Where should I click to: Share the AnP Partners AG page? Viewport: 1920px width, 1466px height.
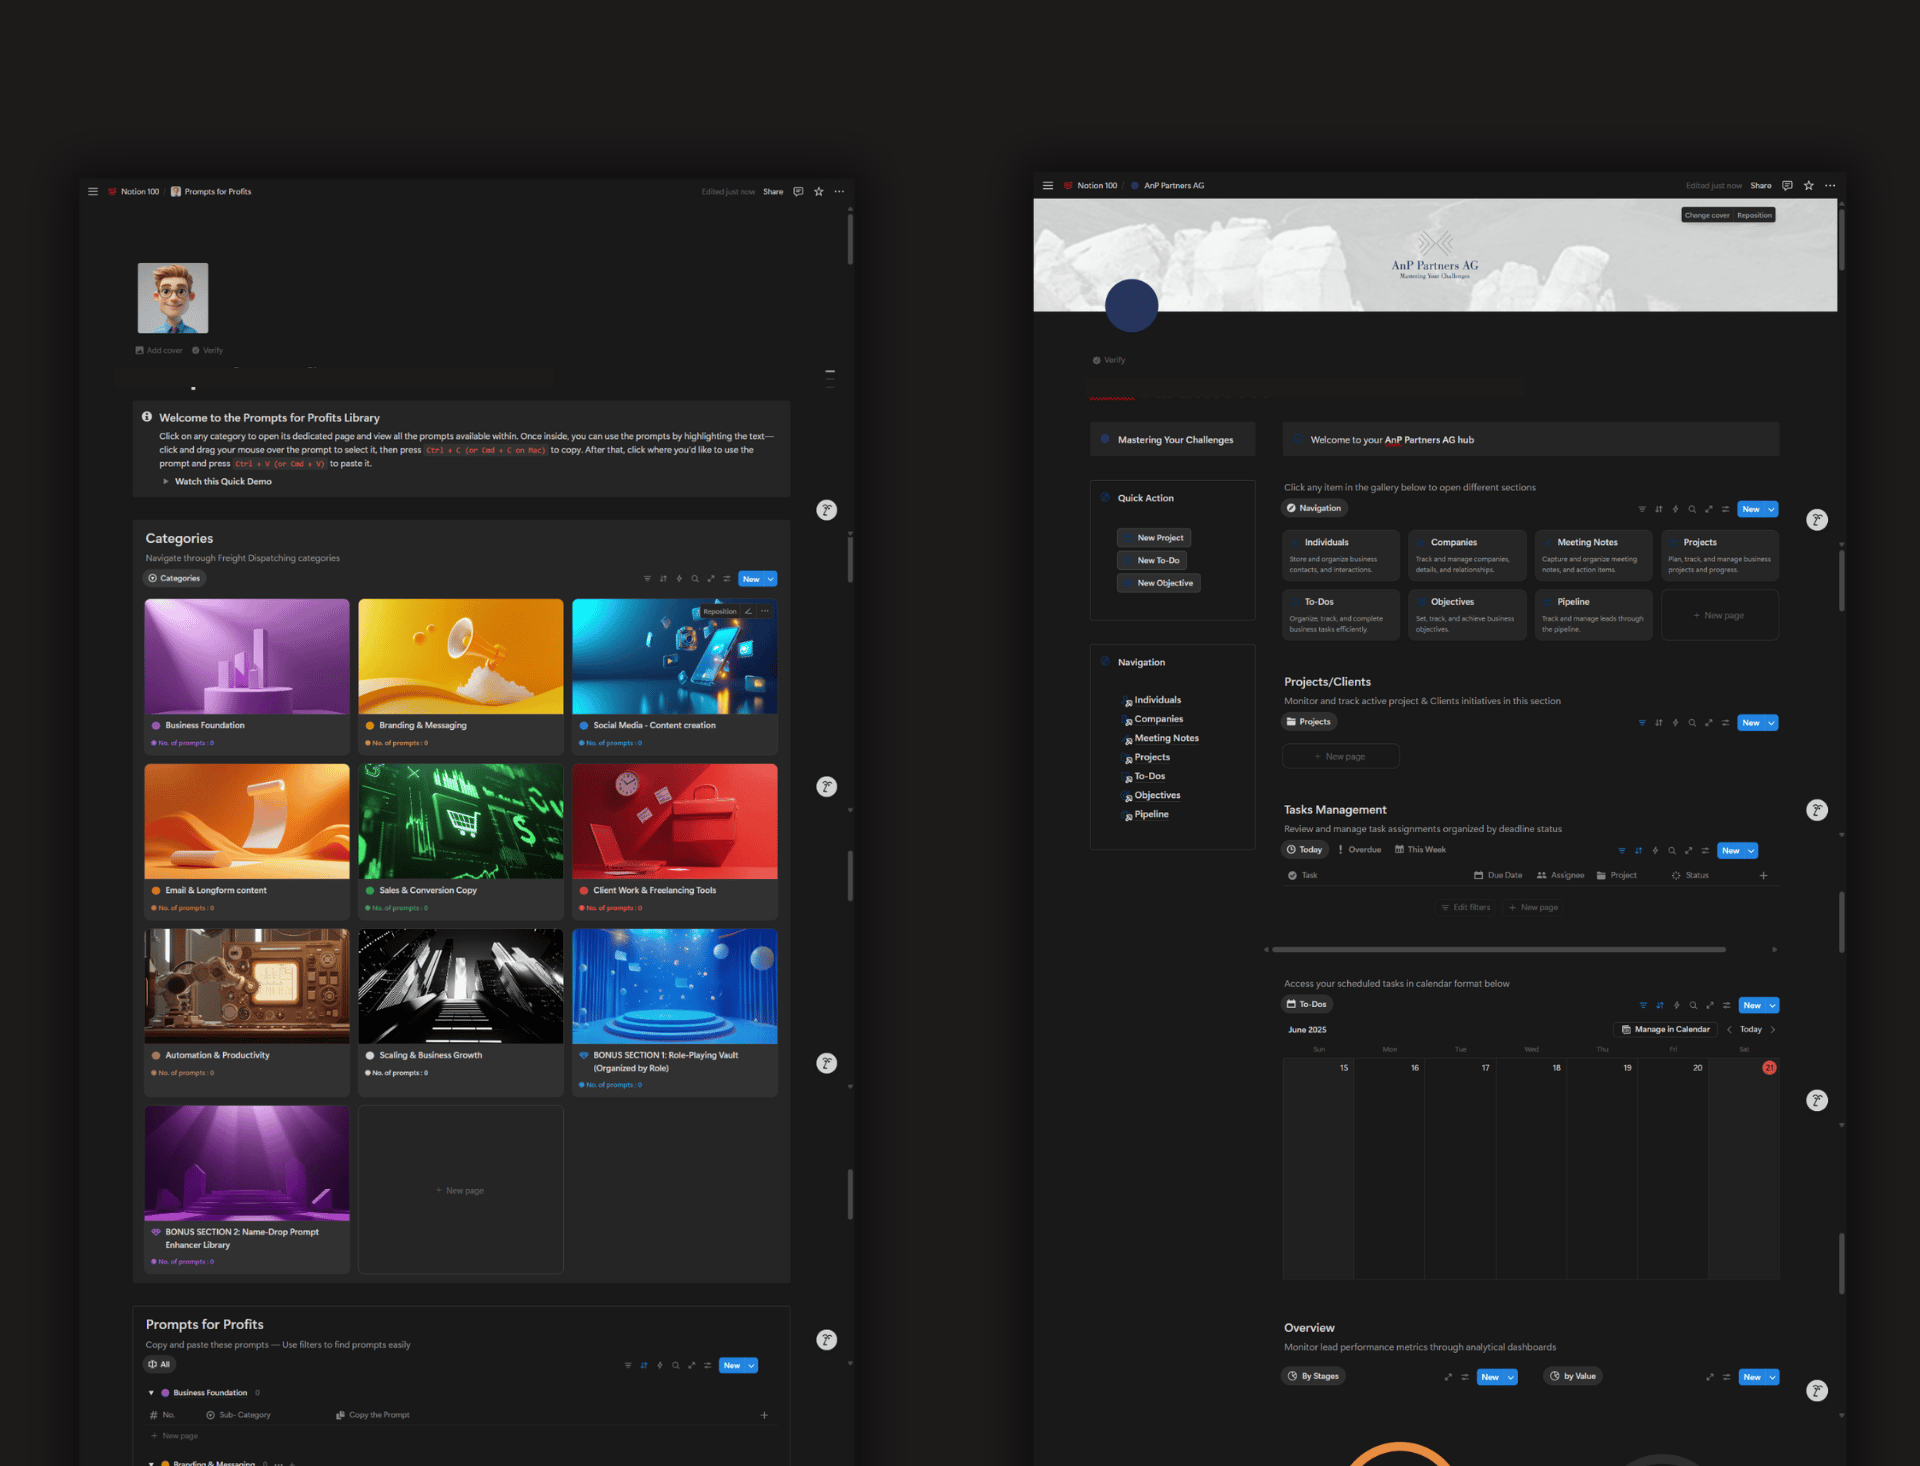pyautogui.click(x=1761, y=185)
